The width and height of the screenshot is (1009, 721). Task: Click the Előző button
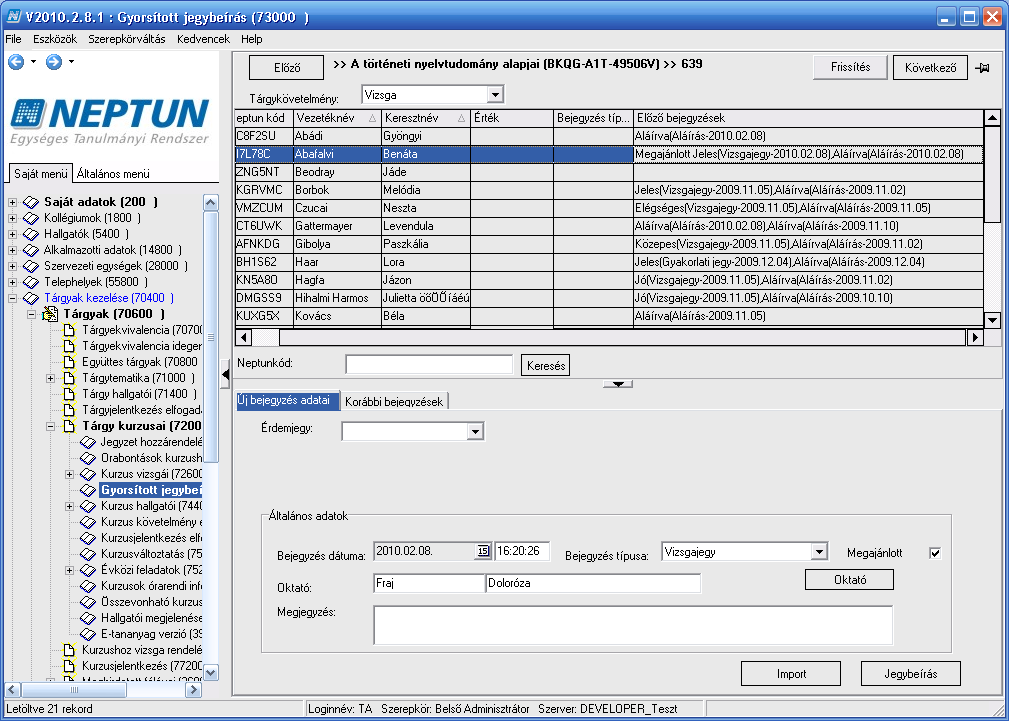click(286, 68)
